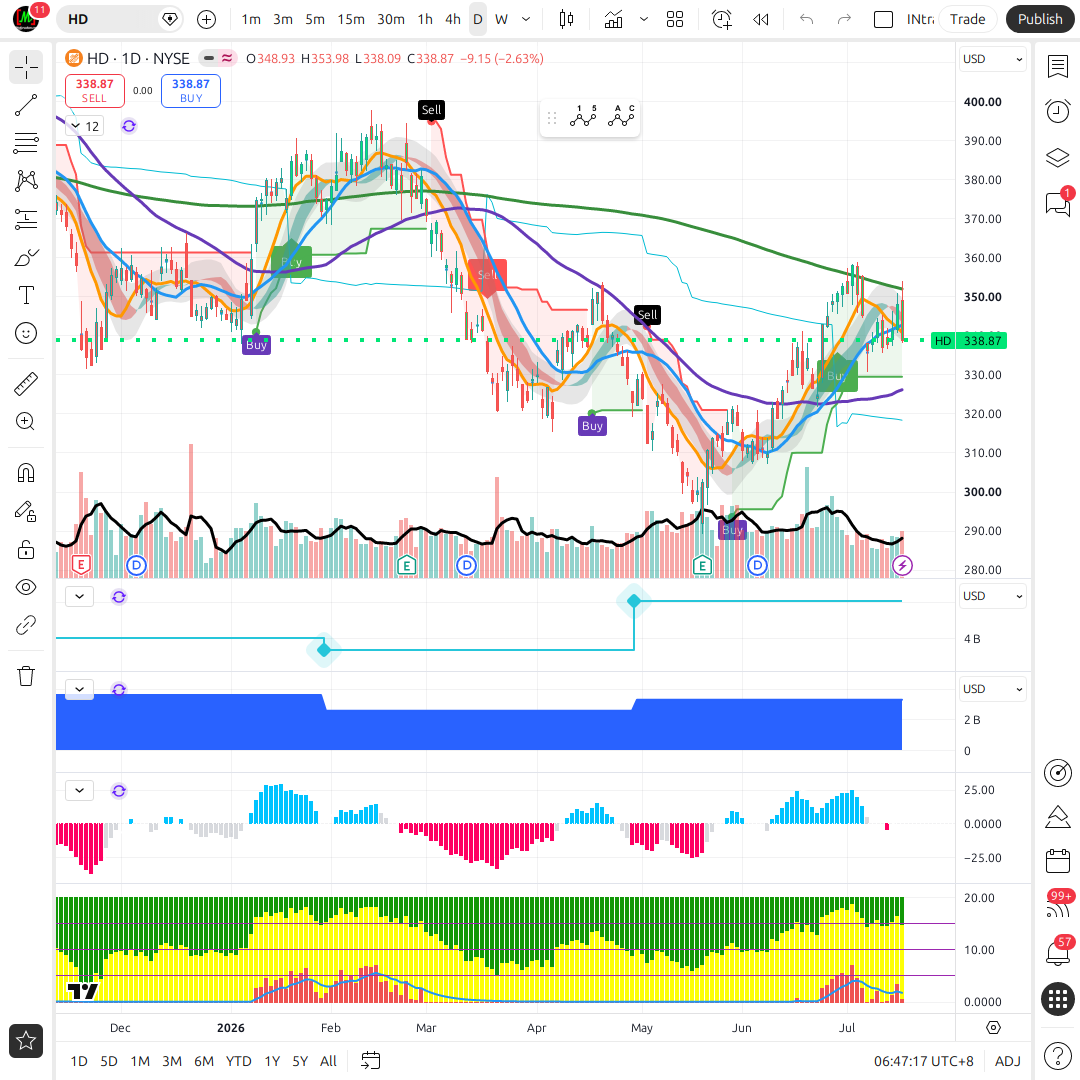
Task: Open the alerts clock panel
Action: [x=1057, y=112]
